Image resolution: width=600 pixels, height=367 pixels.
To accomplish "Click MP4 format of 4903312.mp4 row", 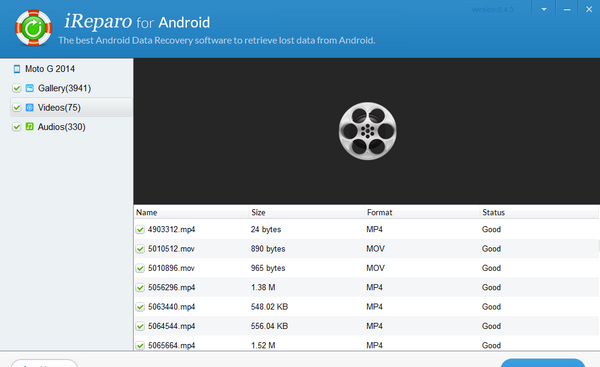I will coord(374,230).
